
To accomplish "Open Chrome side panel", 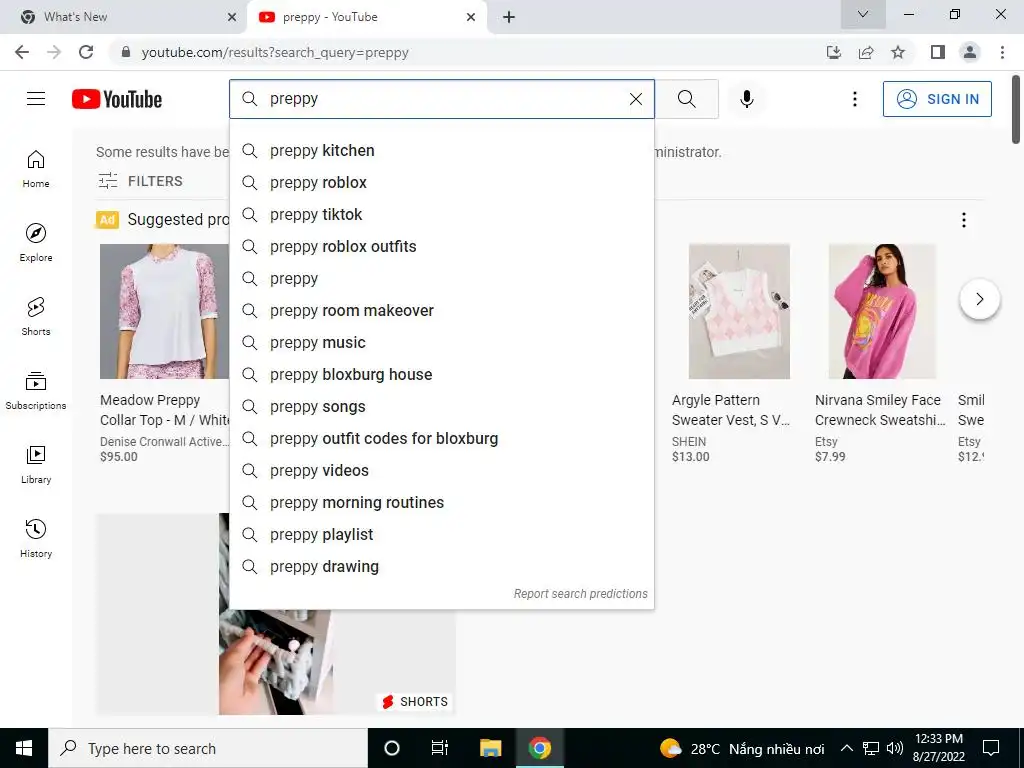I will pyautogui.click(x=938, y=52).
